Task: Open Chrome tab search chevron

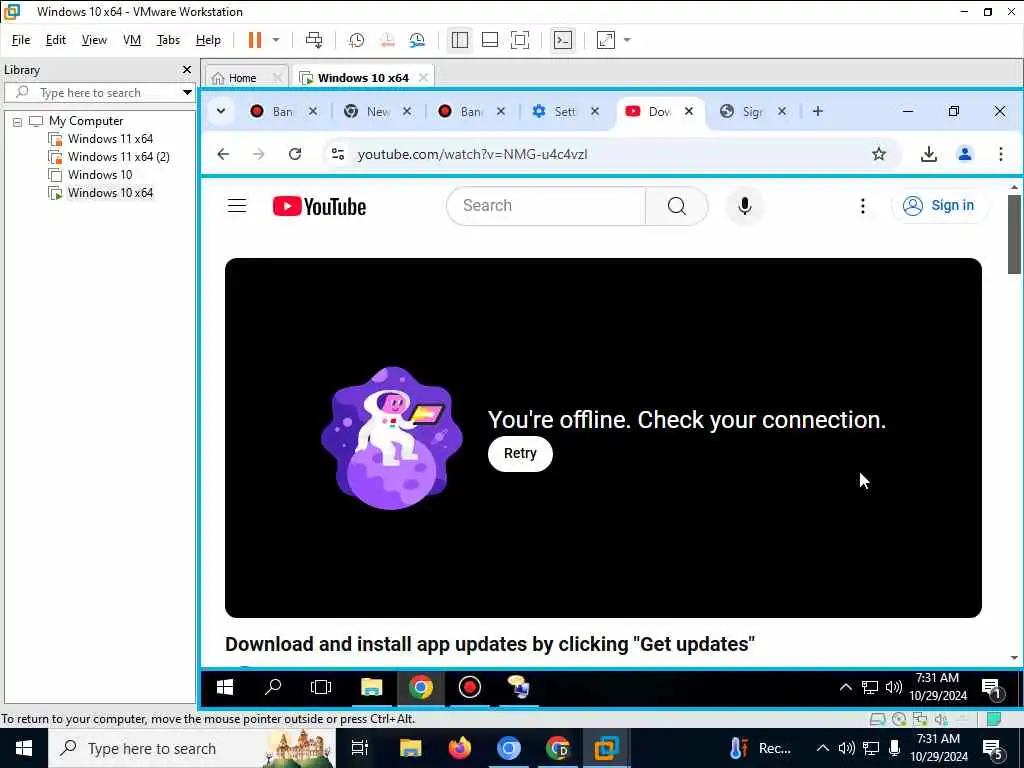Action: [x=221, y=111]
